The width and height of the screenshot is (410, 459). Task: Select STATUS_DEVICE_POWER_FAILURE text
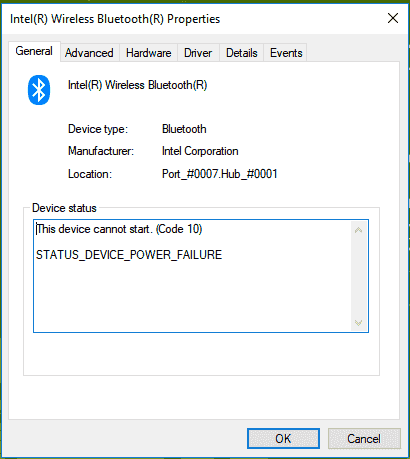click(129, 255)
